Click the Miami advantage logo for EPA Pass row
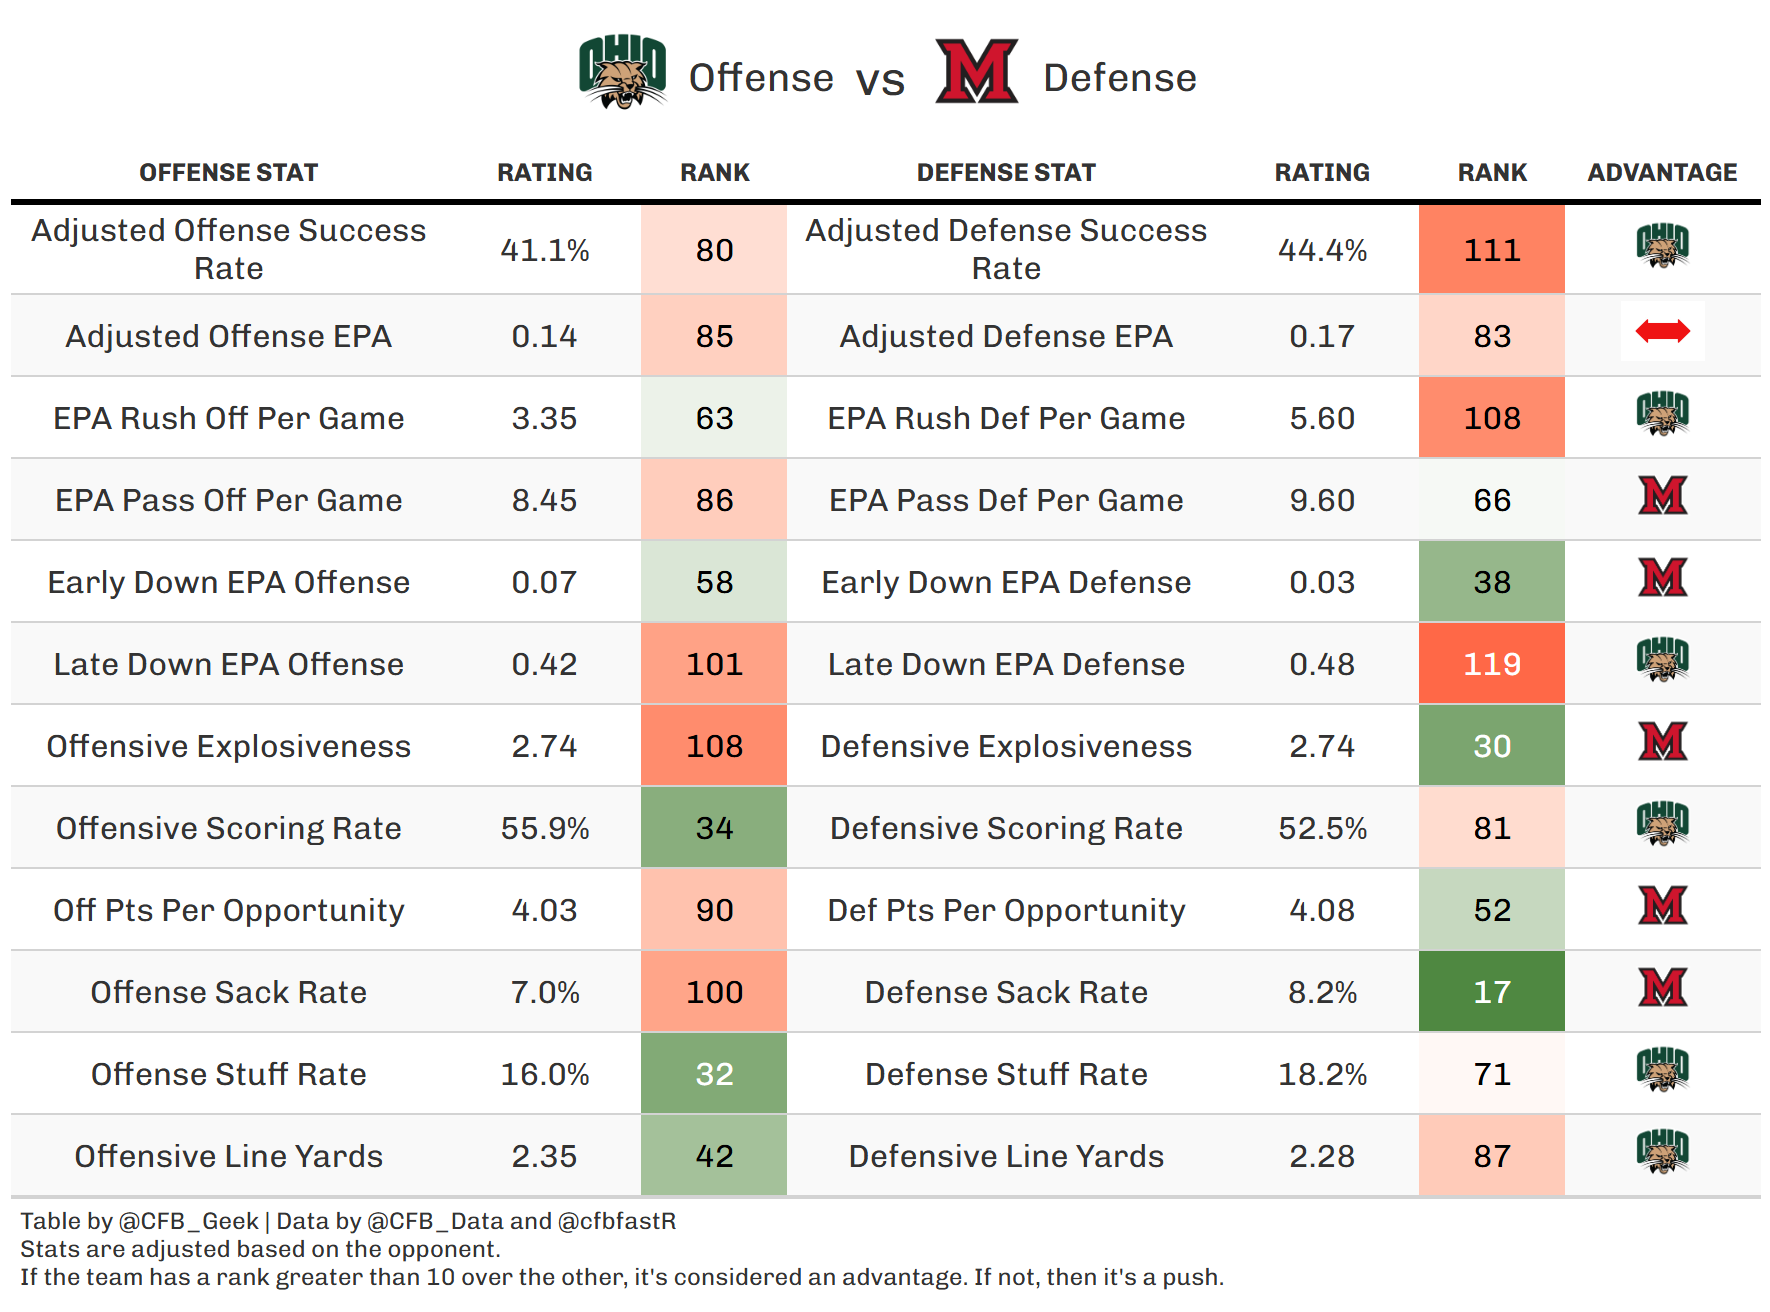 click(1662, 496)
